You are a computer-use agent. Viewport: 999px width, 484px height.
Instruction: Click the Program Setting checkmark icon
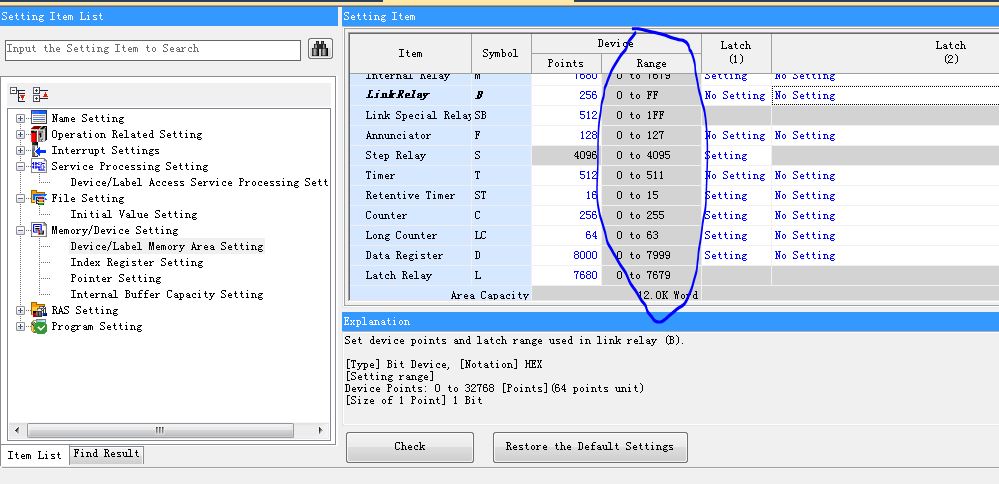click(x=39, y=326)
